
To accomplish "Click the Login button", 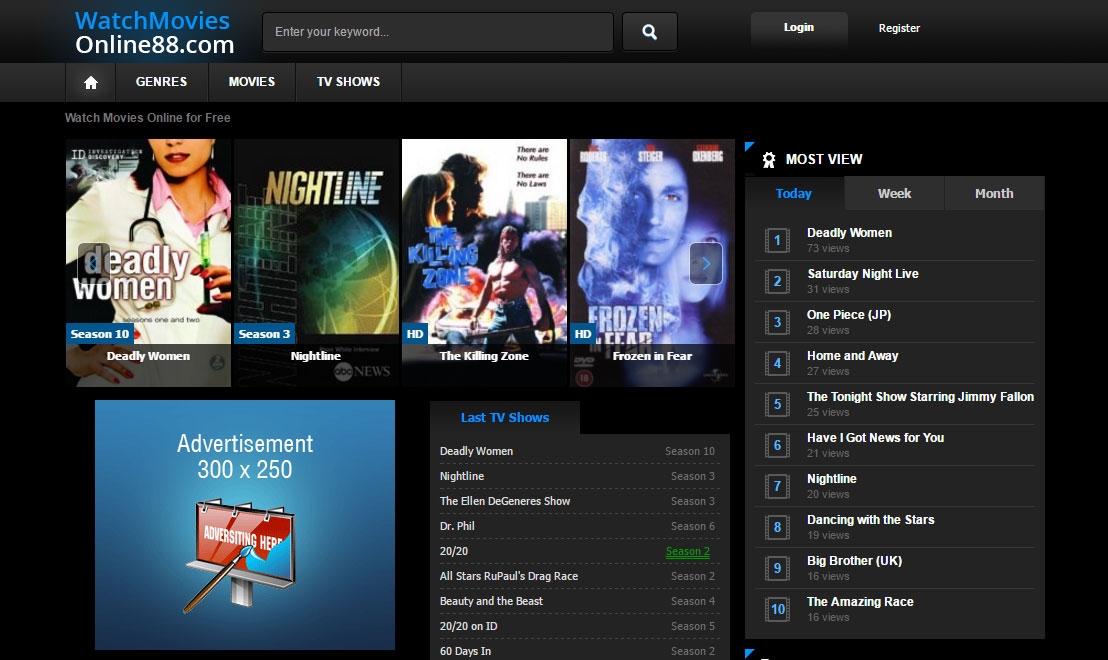I will tap(798, 28).
